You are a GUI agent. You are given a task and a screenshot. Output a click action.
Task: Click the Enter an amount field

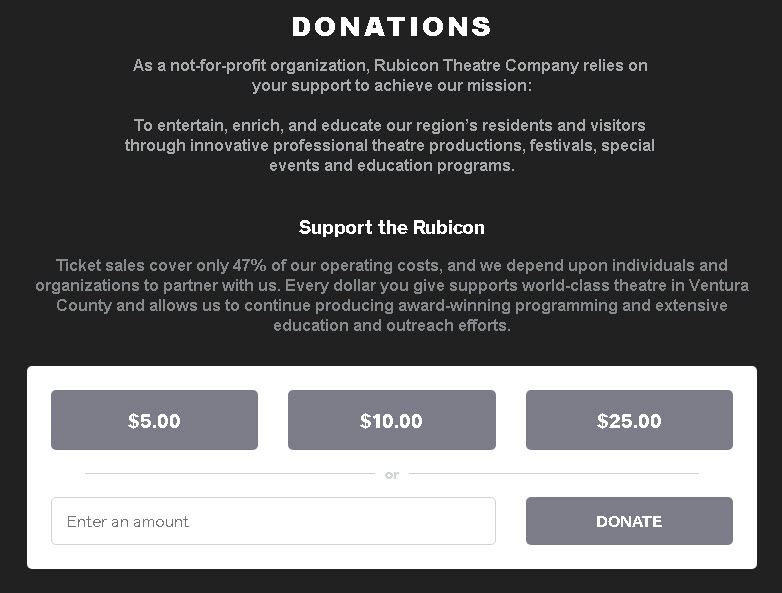point(273,521)
